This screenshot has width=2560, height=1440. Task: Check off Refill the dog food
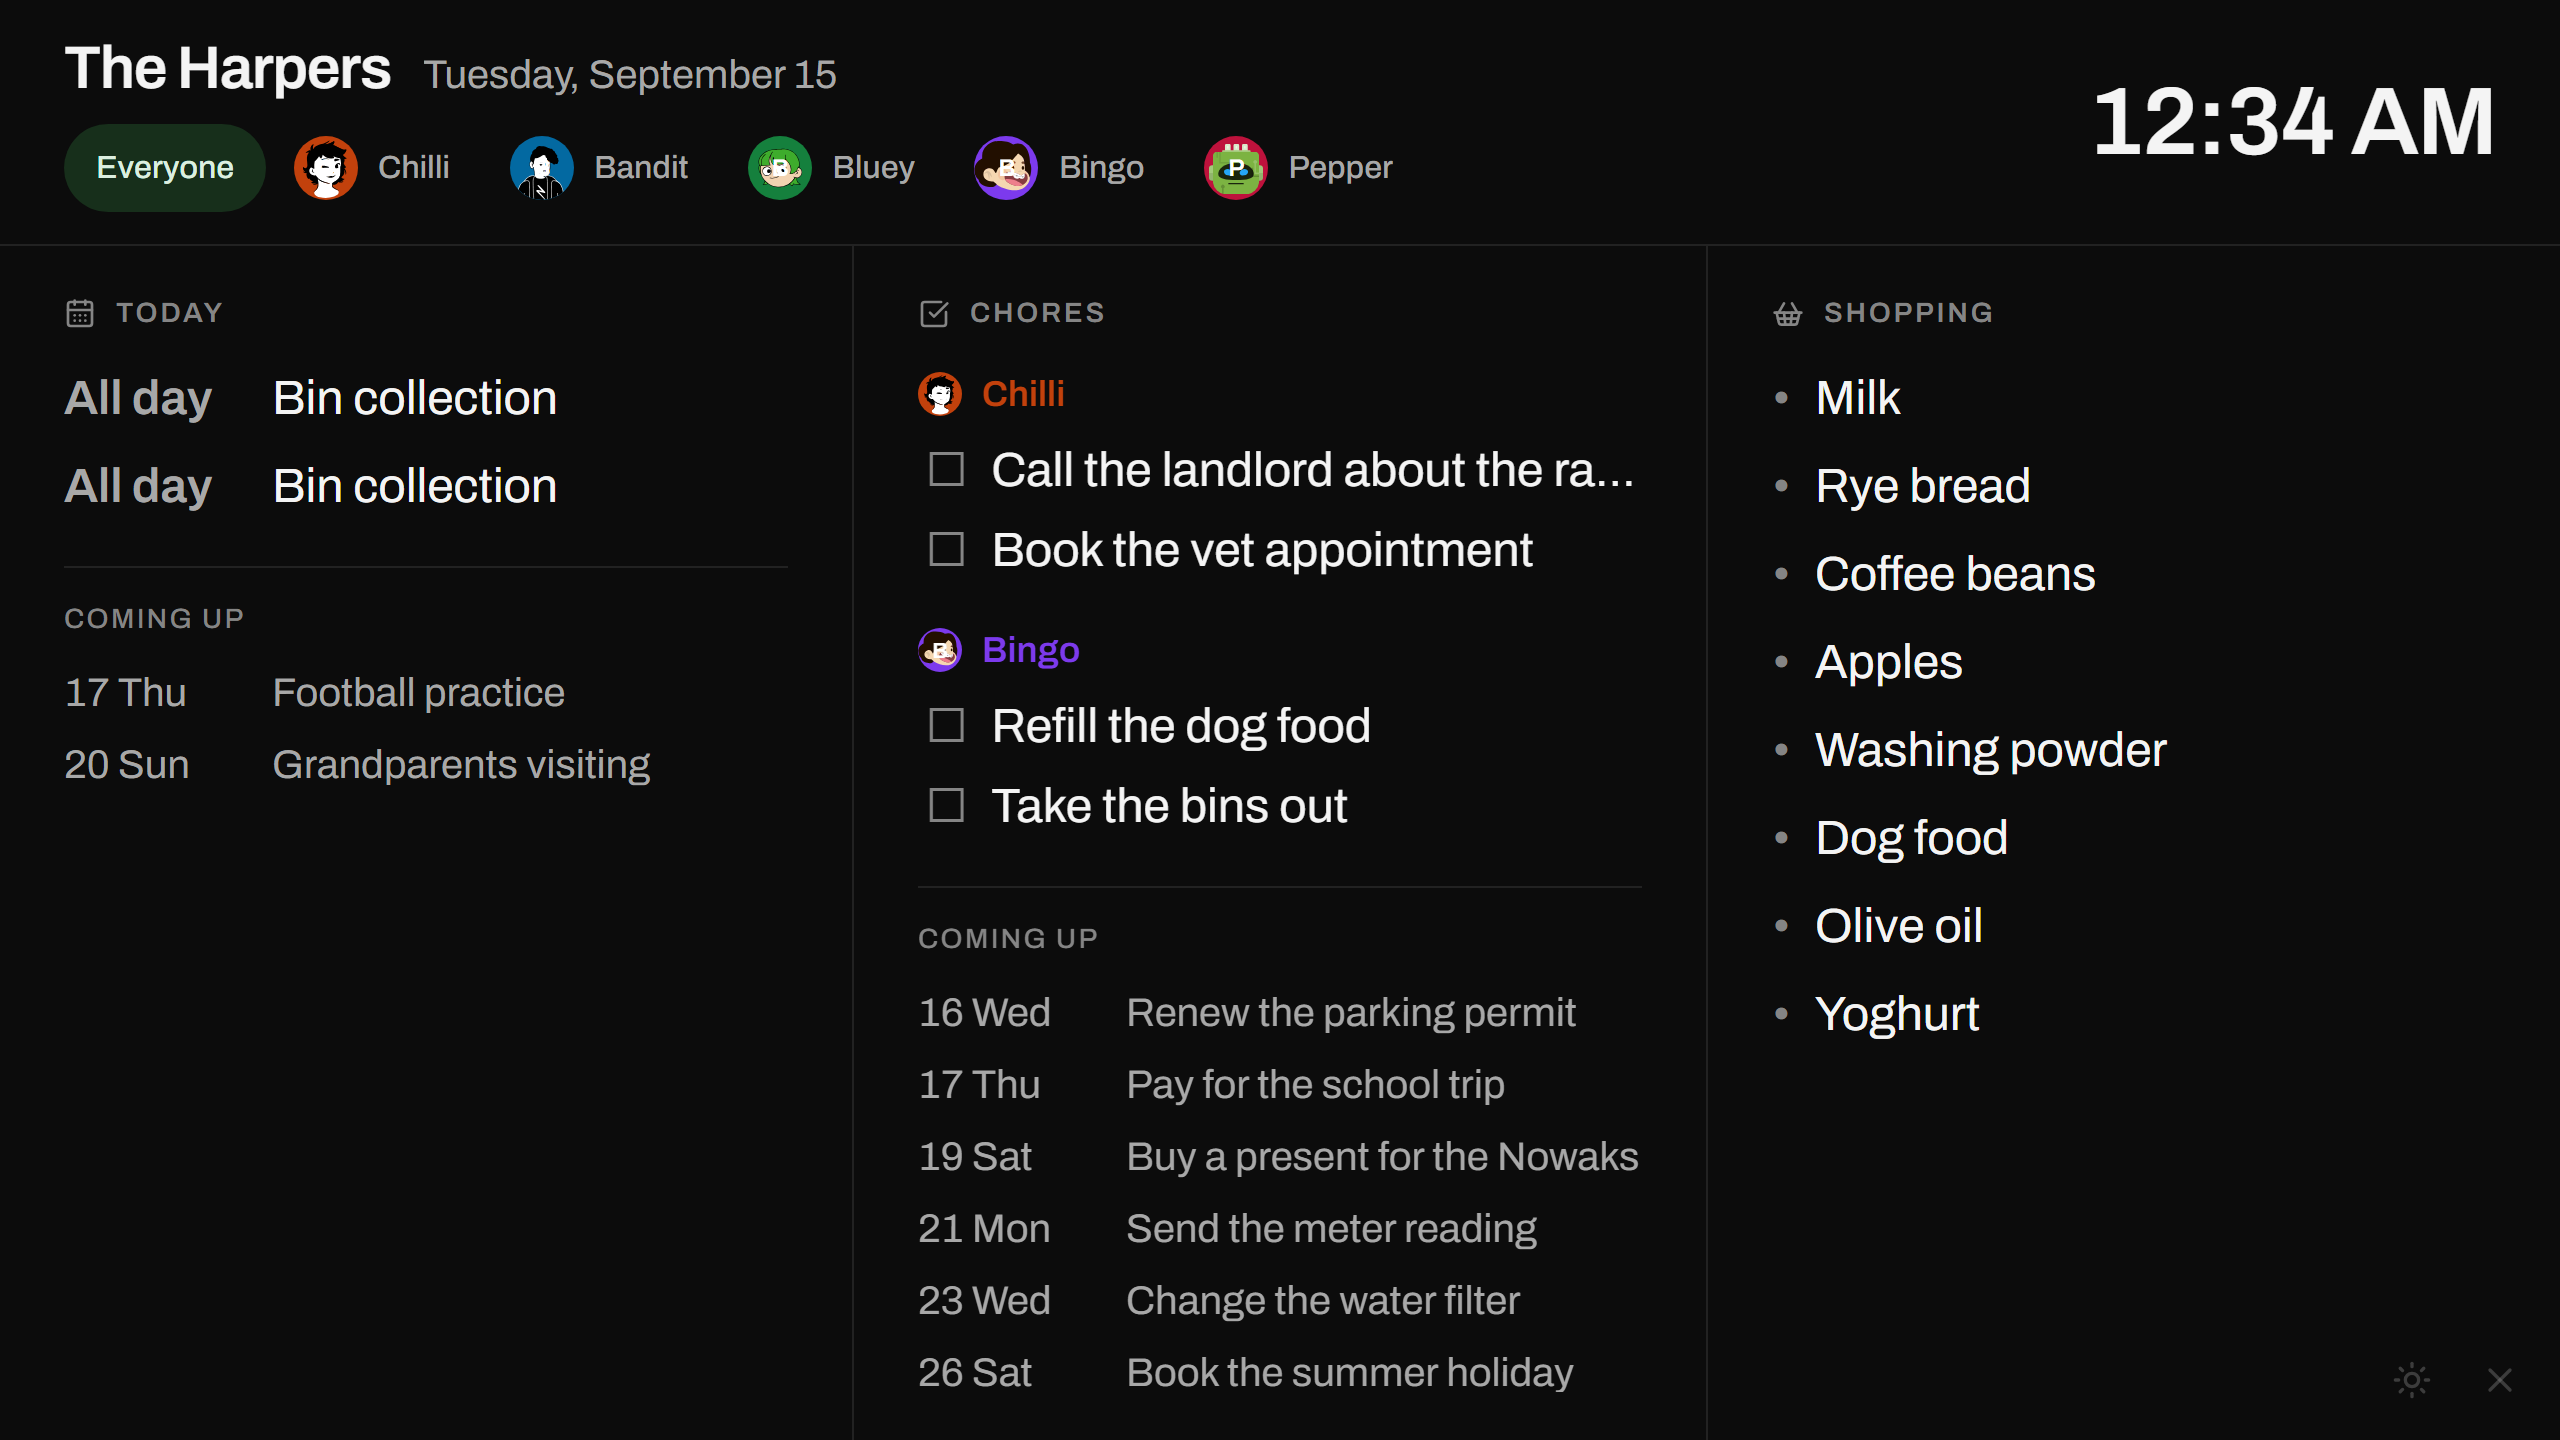click(947, 726)
